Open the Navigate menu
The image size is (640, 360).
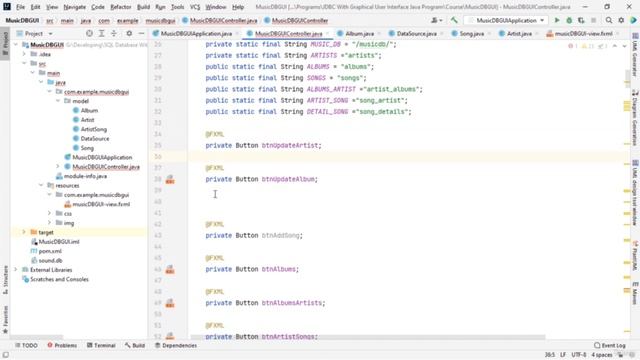click(75, 7)
